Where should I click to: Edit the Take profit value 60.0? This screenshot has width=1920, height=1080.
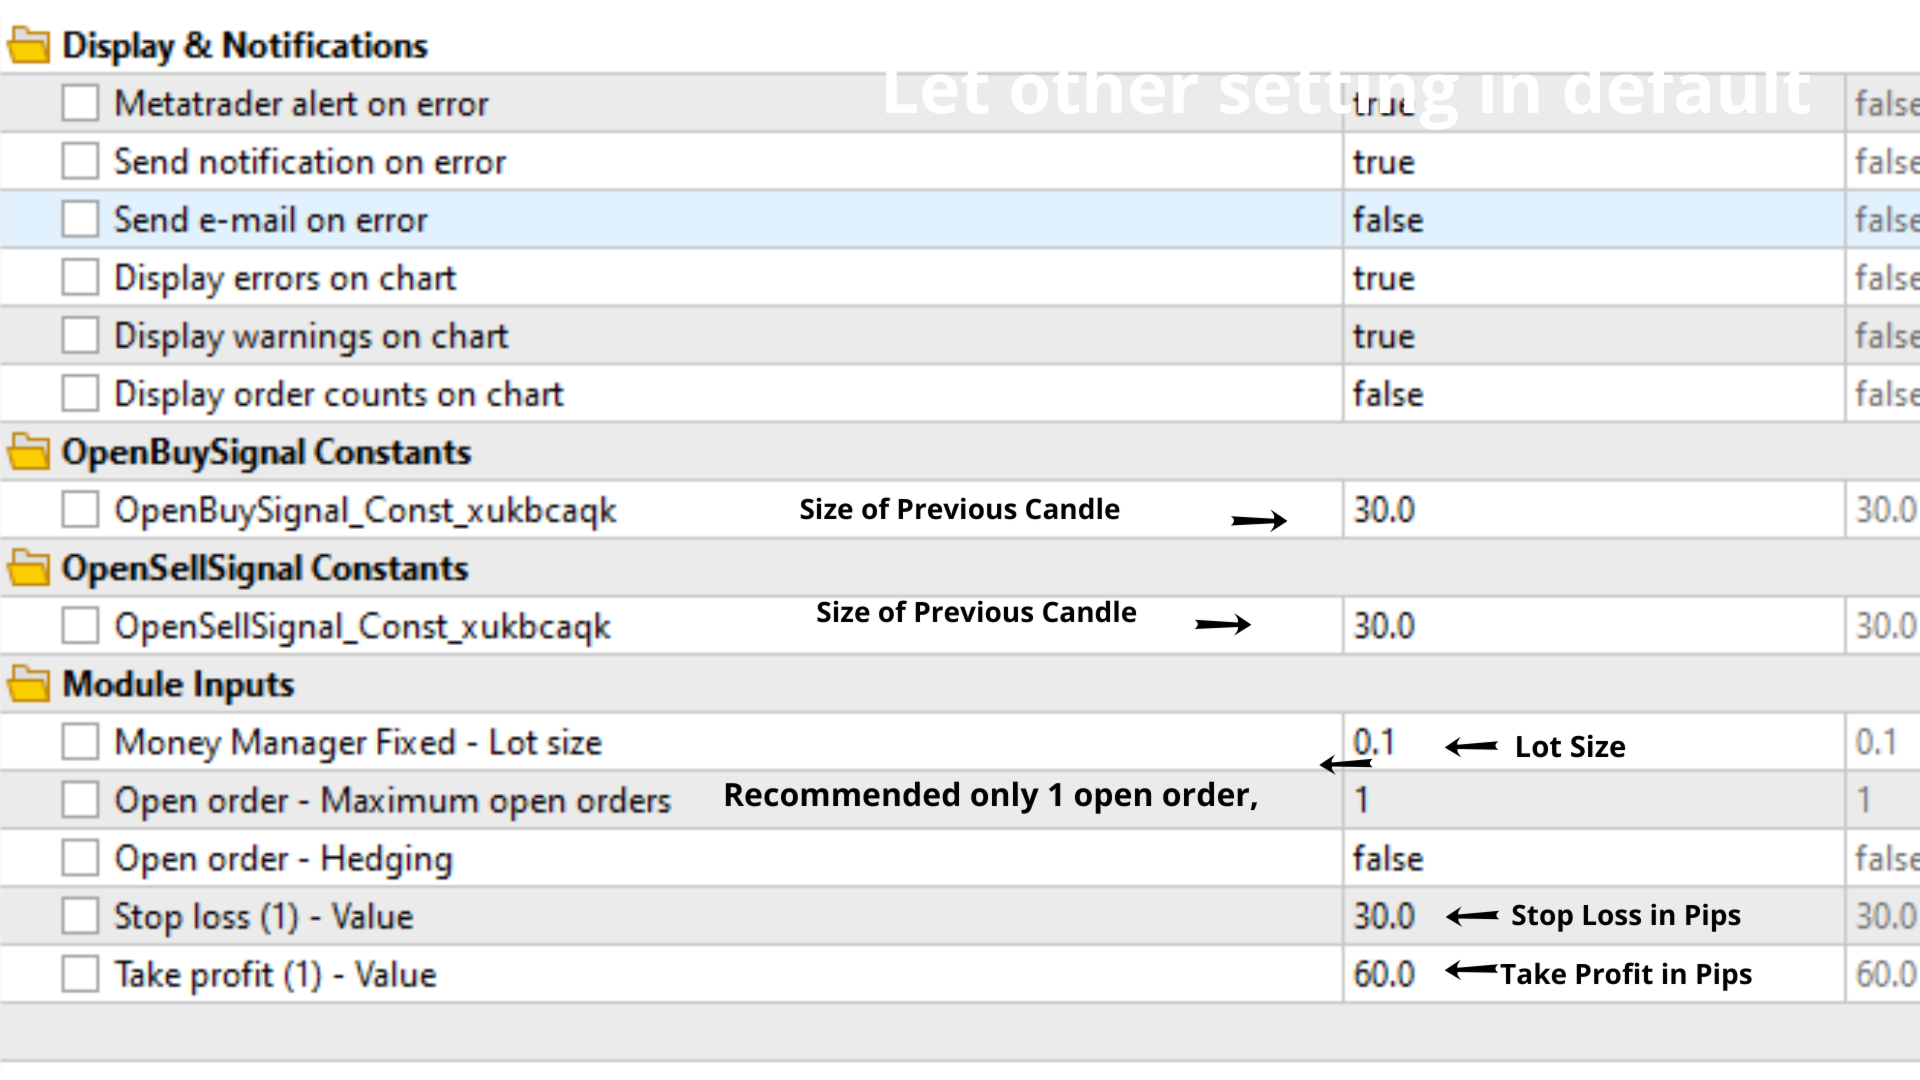tap(1385, 973)
